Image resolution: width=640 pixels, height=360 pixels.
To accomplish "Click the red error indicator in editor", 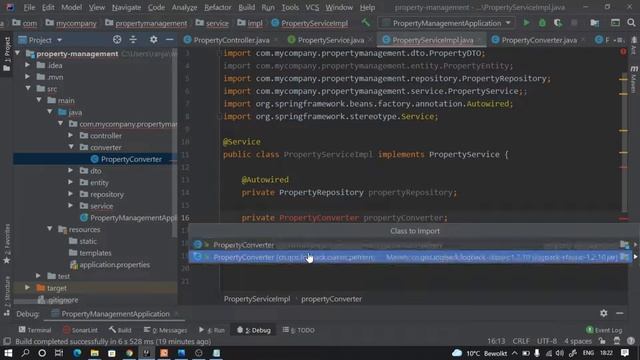I will 623,52.
